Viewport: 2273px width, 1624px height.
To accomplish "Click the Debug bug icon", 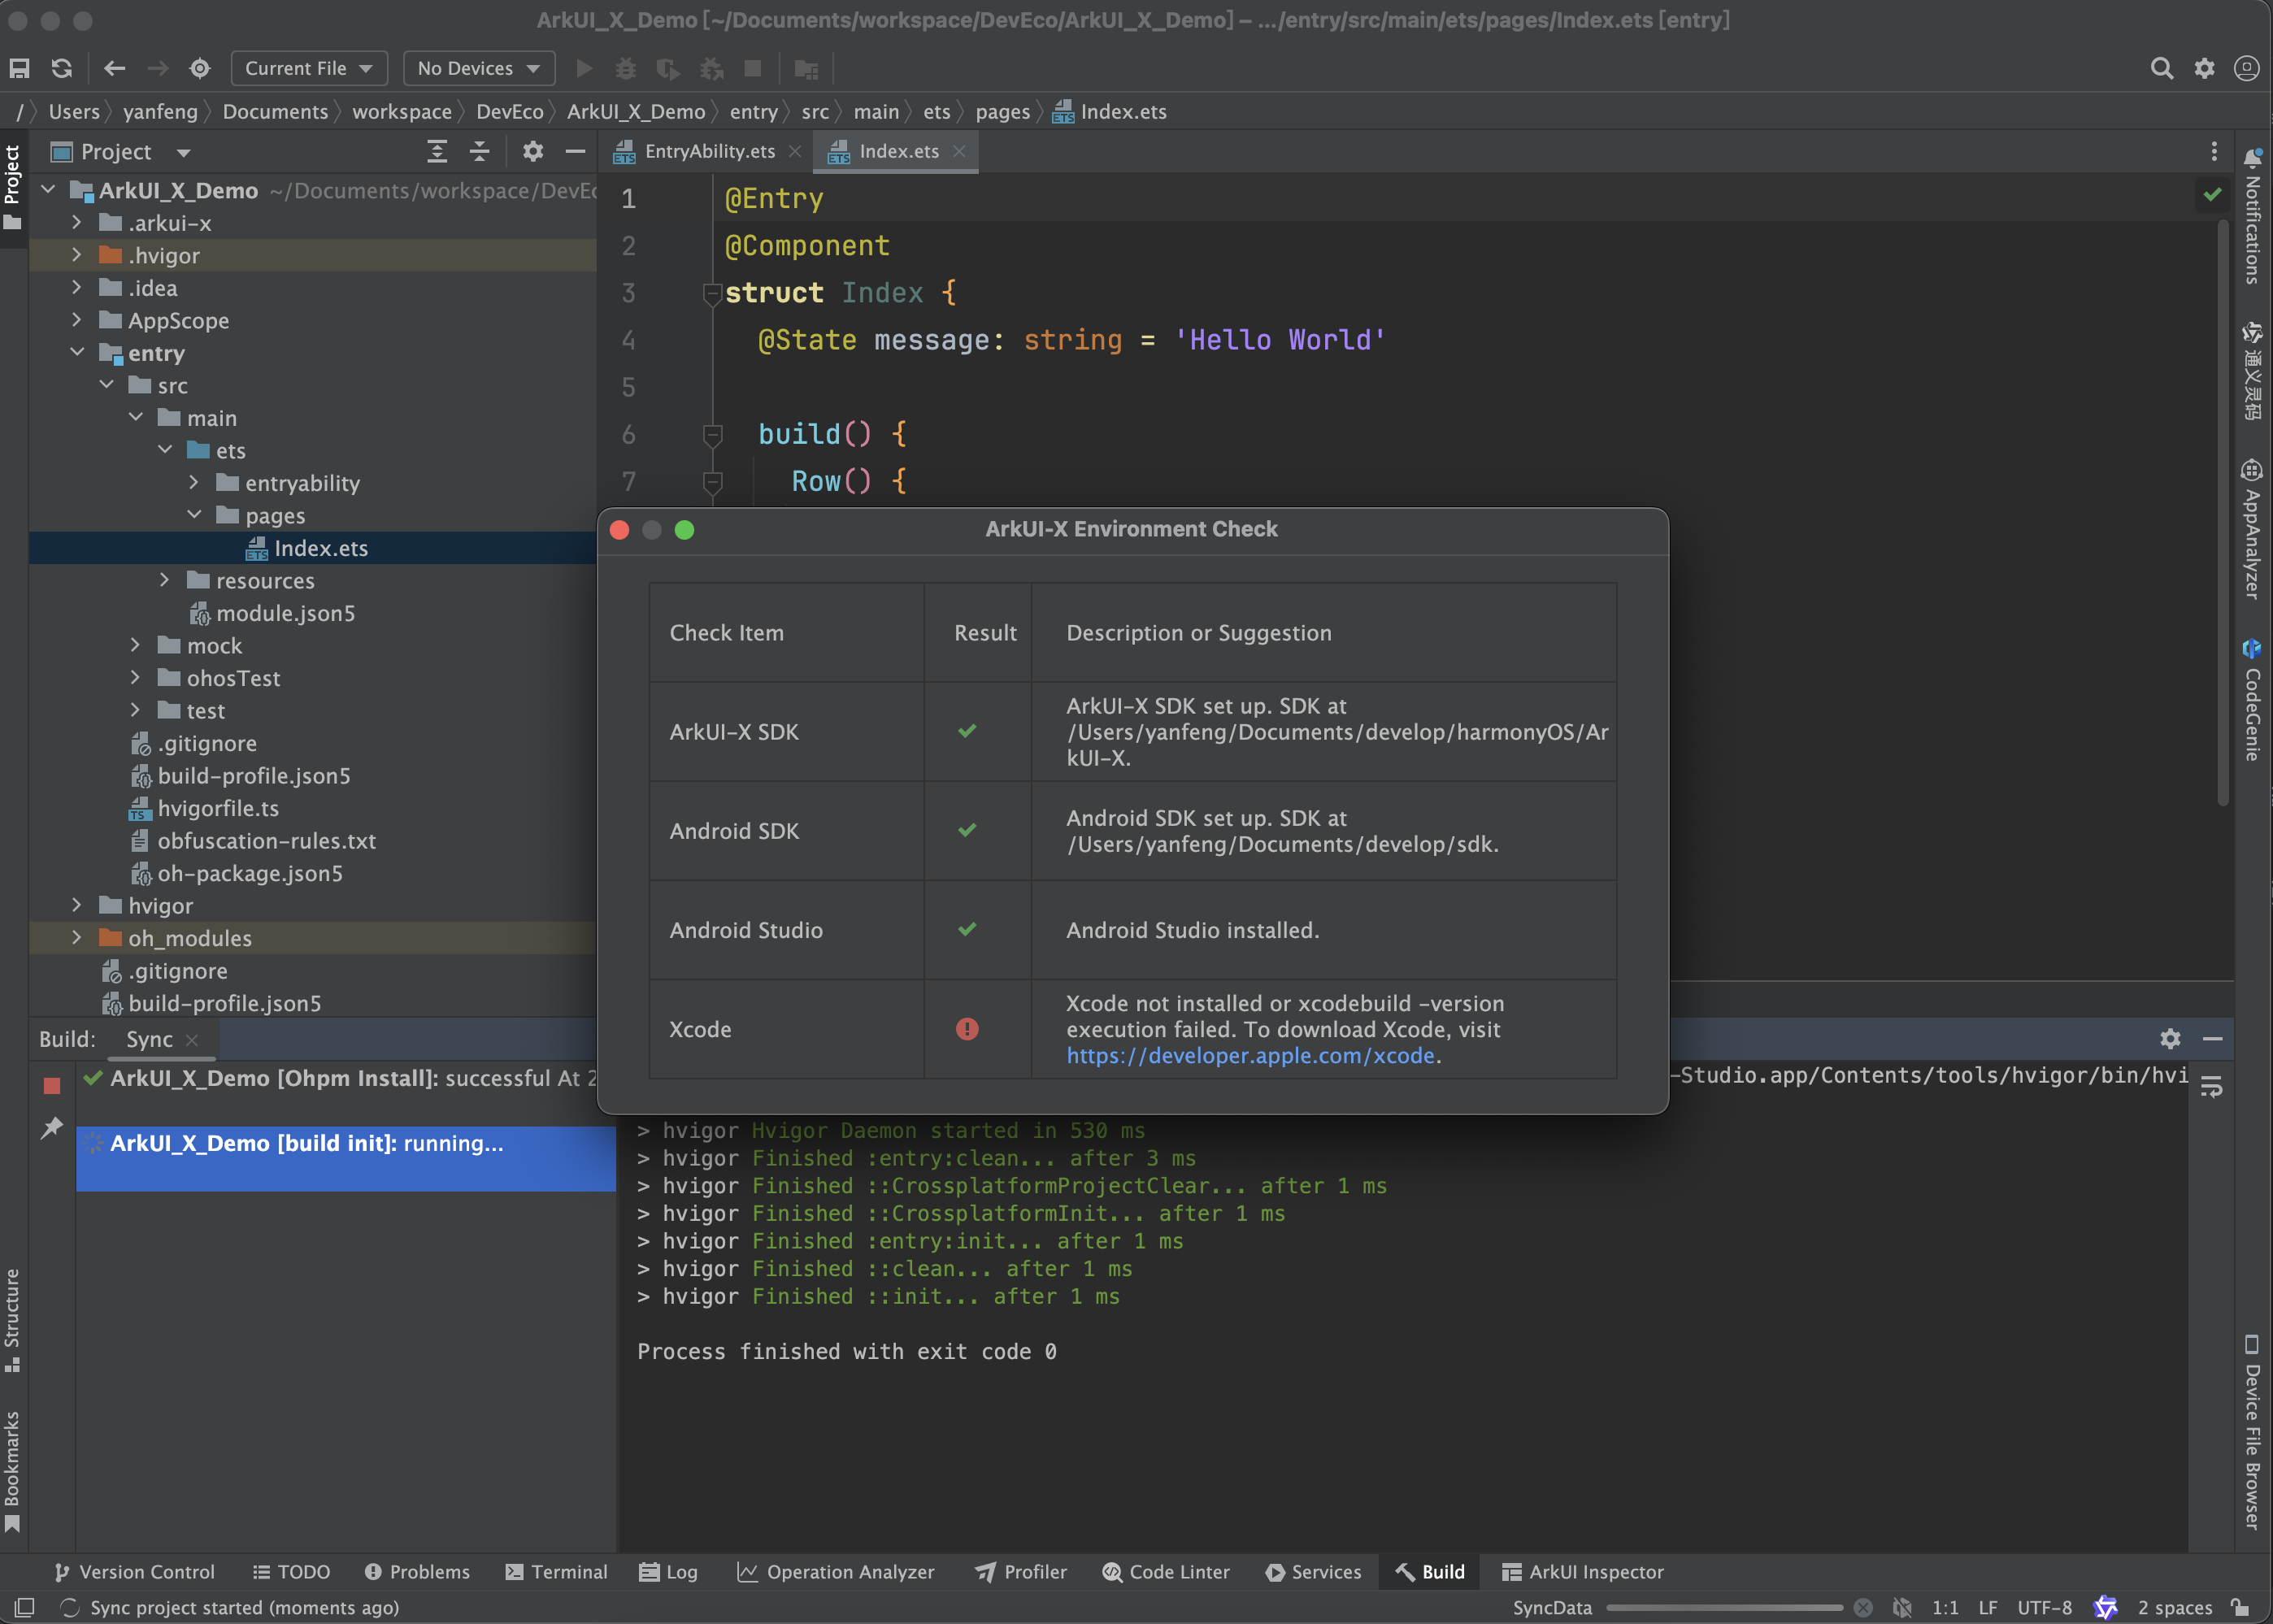I will 626,68.
